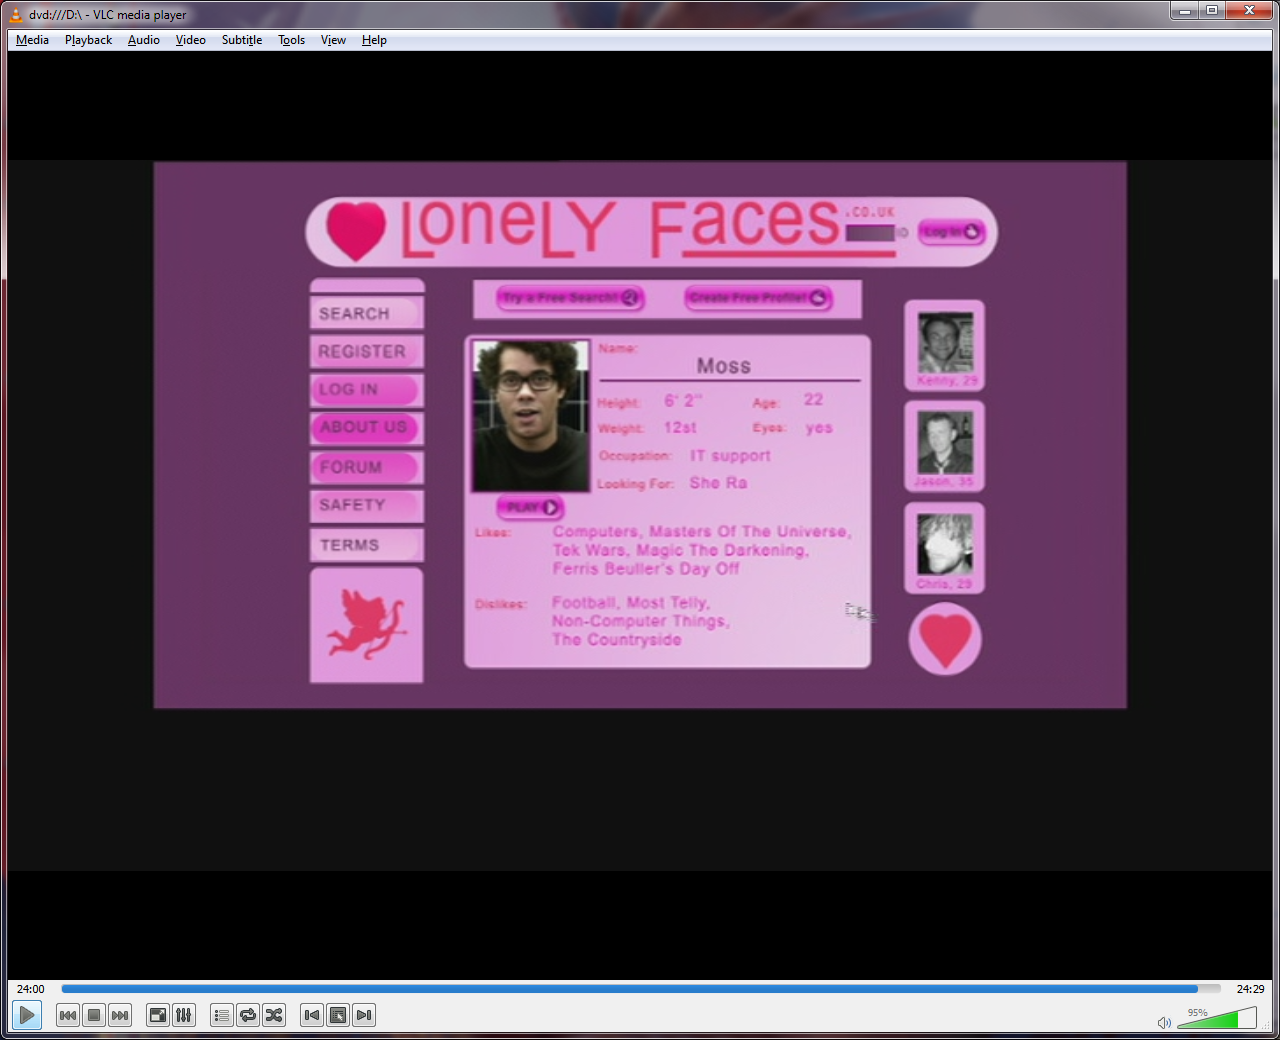The height and width of the screenshot is (1040, 1280).
Task: Toggle the playlist view
Action: tap(222, 1016)
